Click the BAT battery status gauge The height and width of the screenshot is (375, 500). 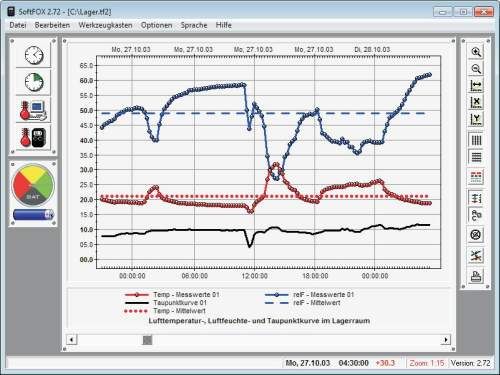(x=33, y=185)
